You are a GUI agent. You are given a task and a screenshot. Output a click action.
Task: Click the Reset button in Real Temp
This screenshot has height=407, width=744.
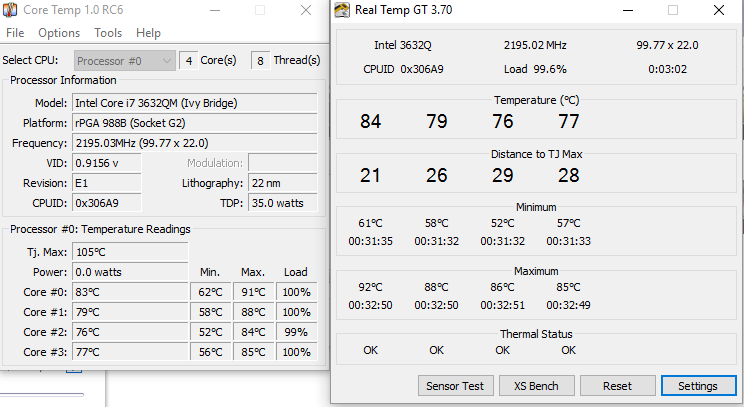pyautogui.click(x=617, y=386)
